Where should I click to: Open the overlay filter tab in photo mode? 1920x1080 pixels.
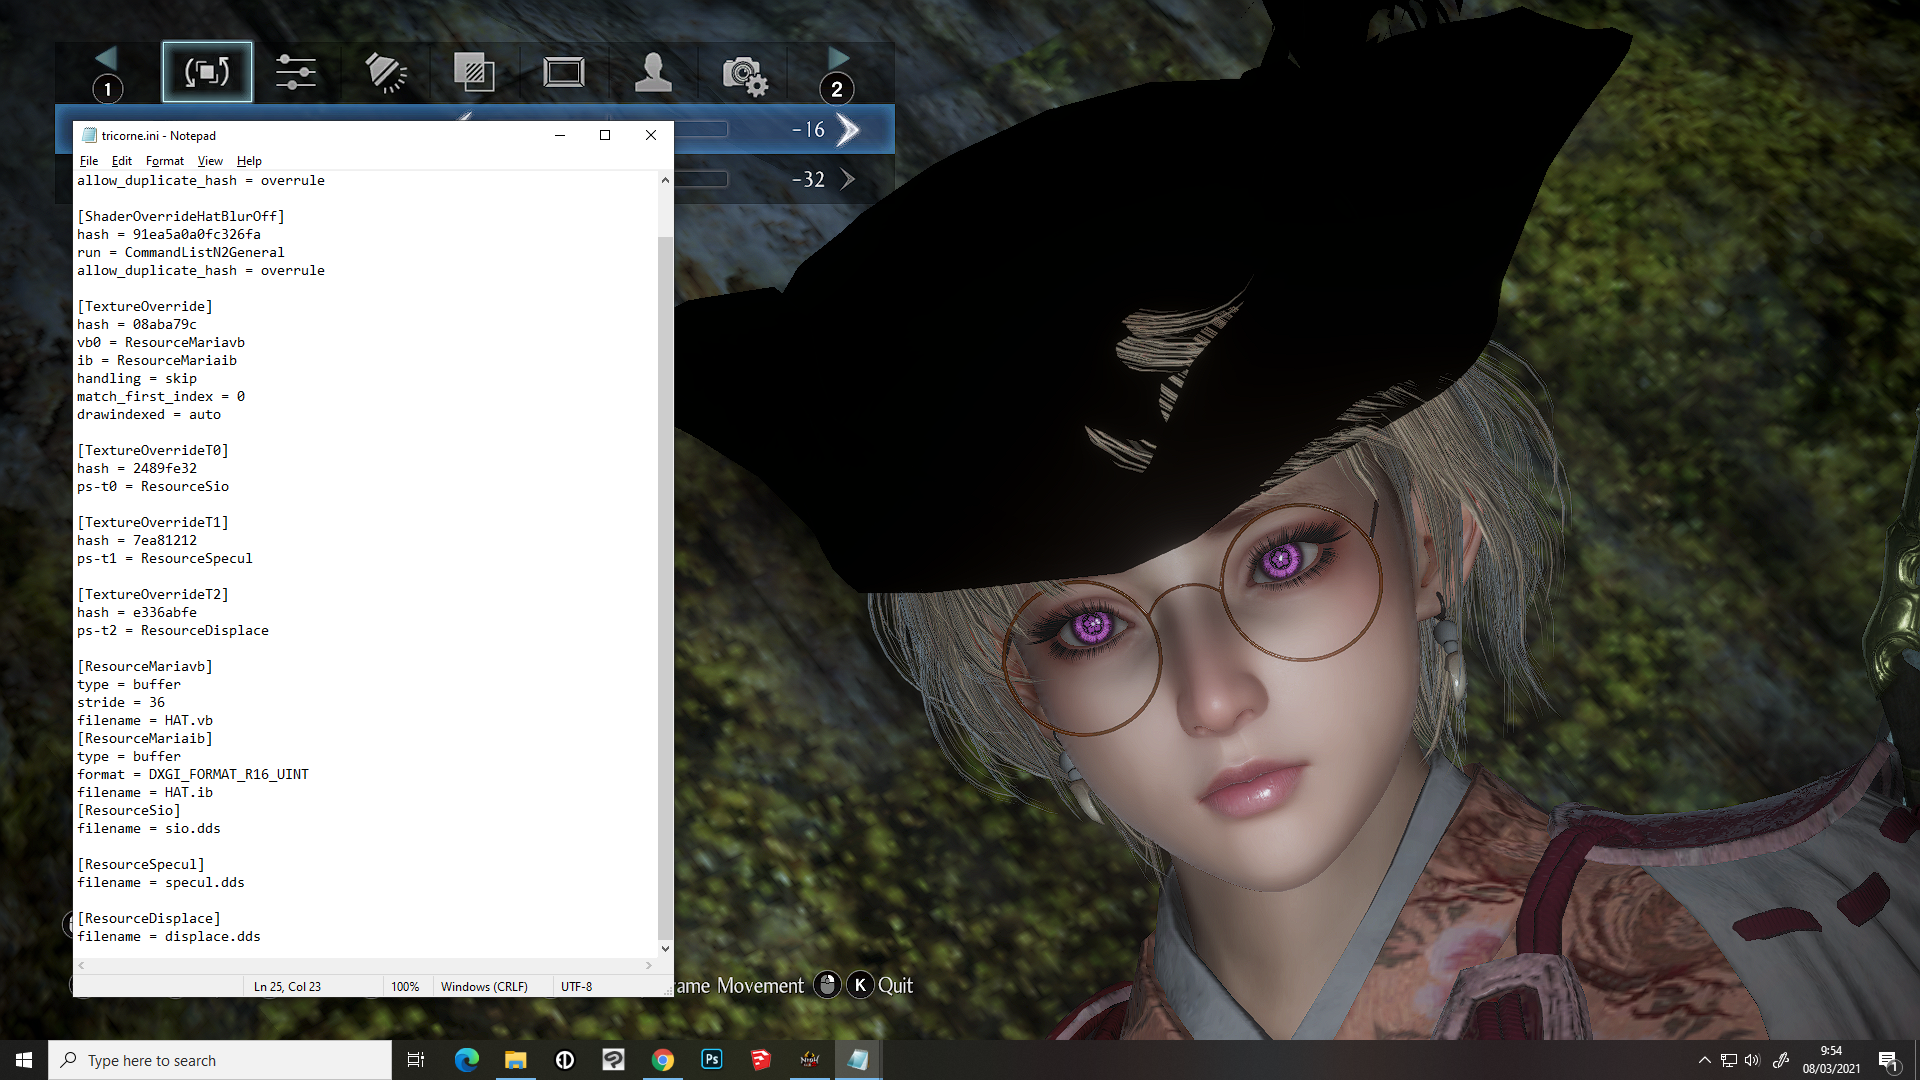tap(474, 72)
